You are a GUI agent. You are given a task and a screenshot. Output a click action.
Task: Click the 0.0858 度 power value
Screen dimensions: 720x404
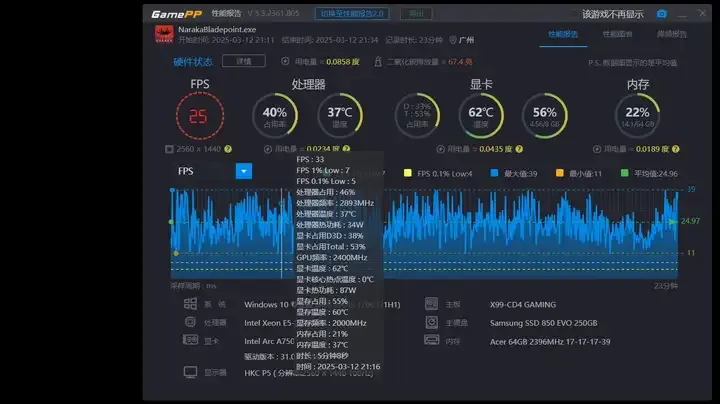(x=343, y=62)
